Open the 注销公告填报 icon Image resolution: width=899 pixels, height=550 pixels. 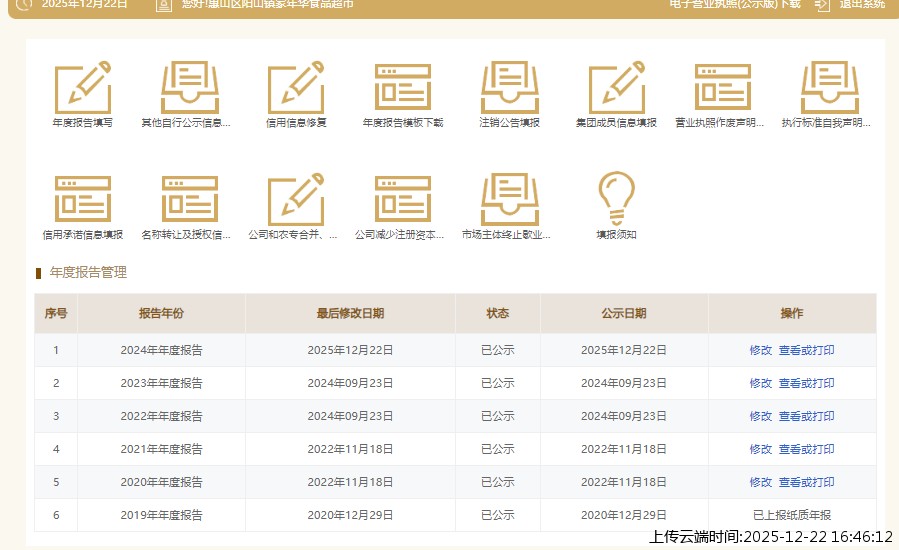click(510, 88)
